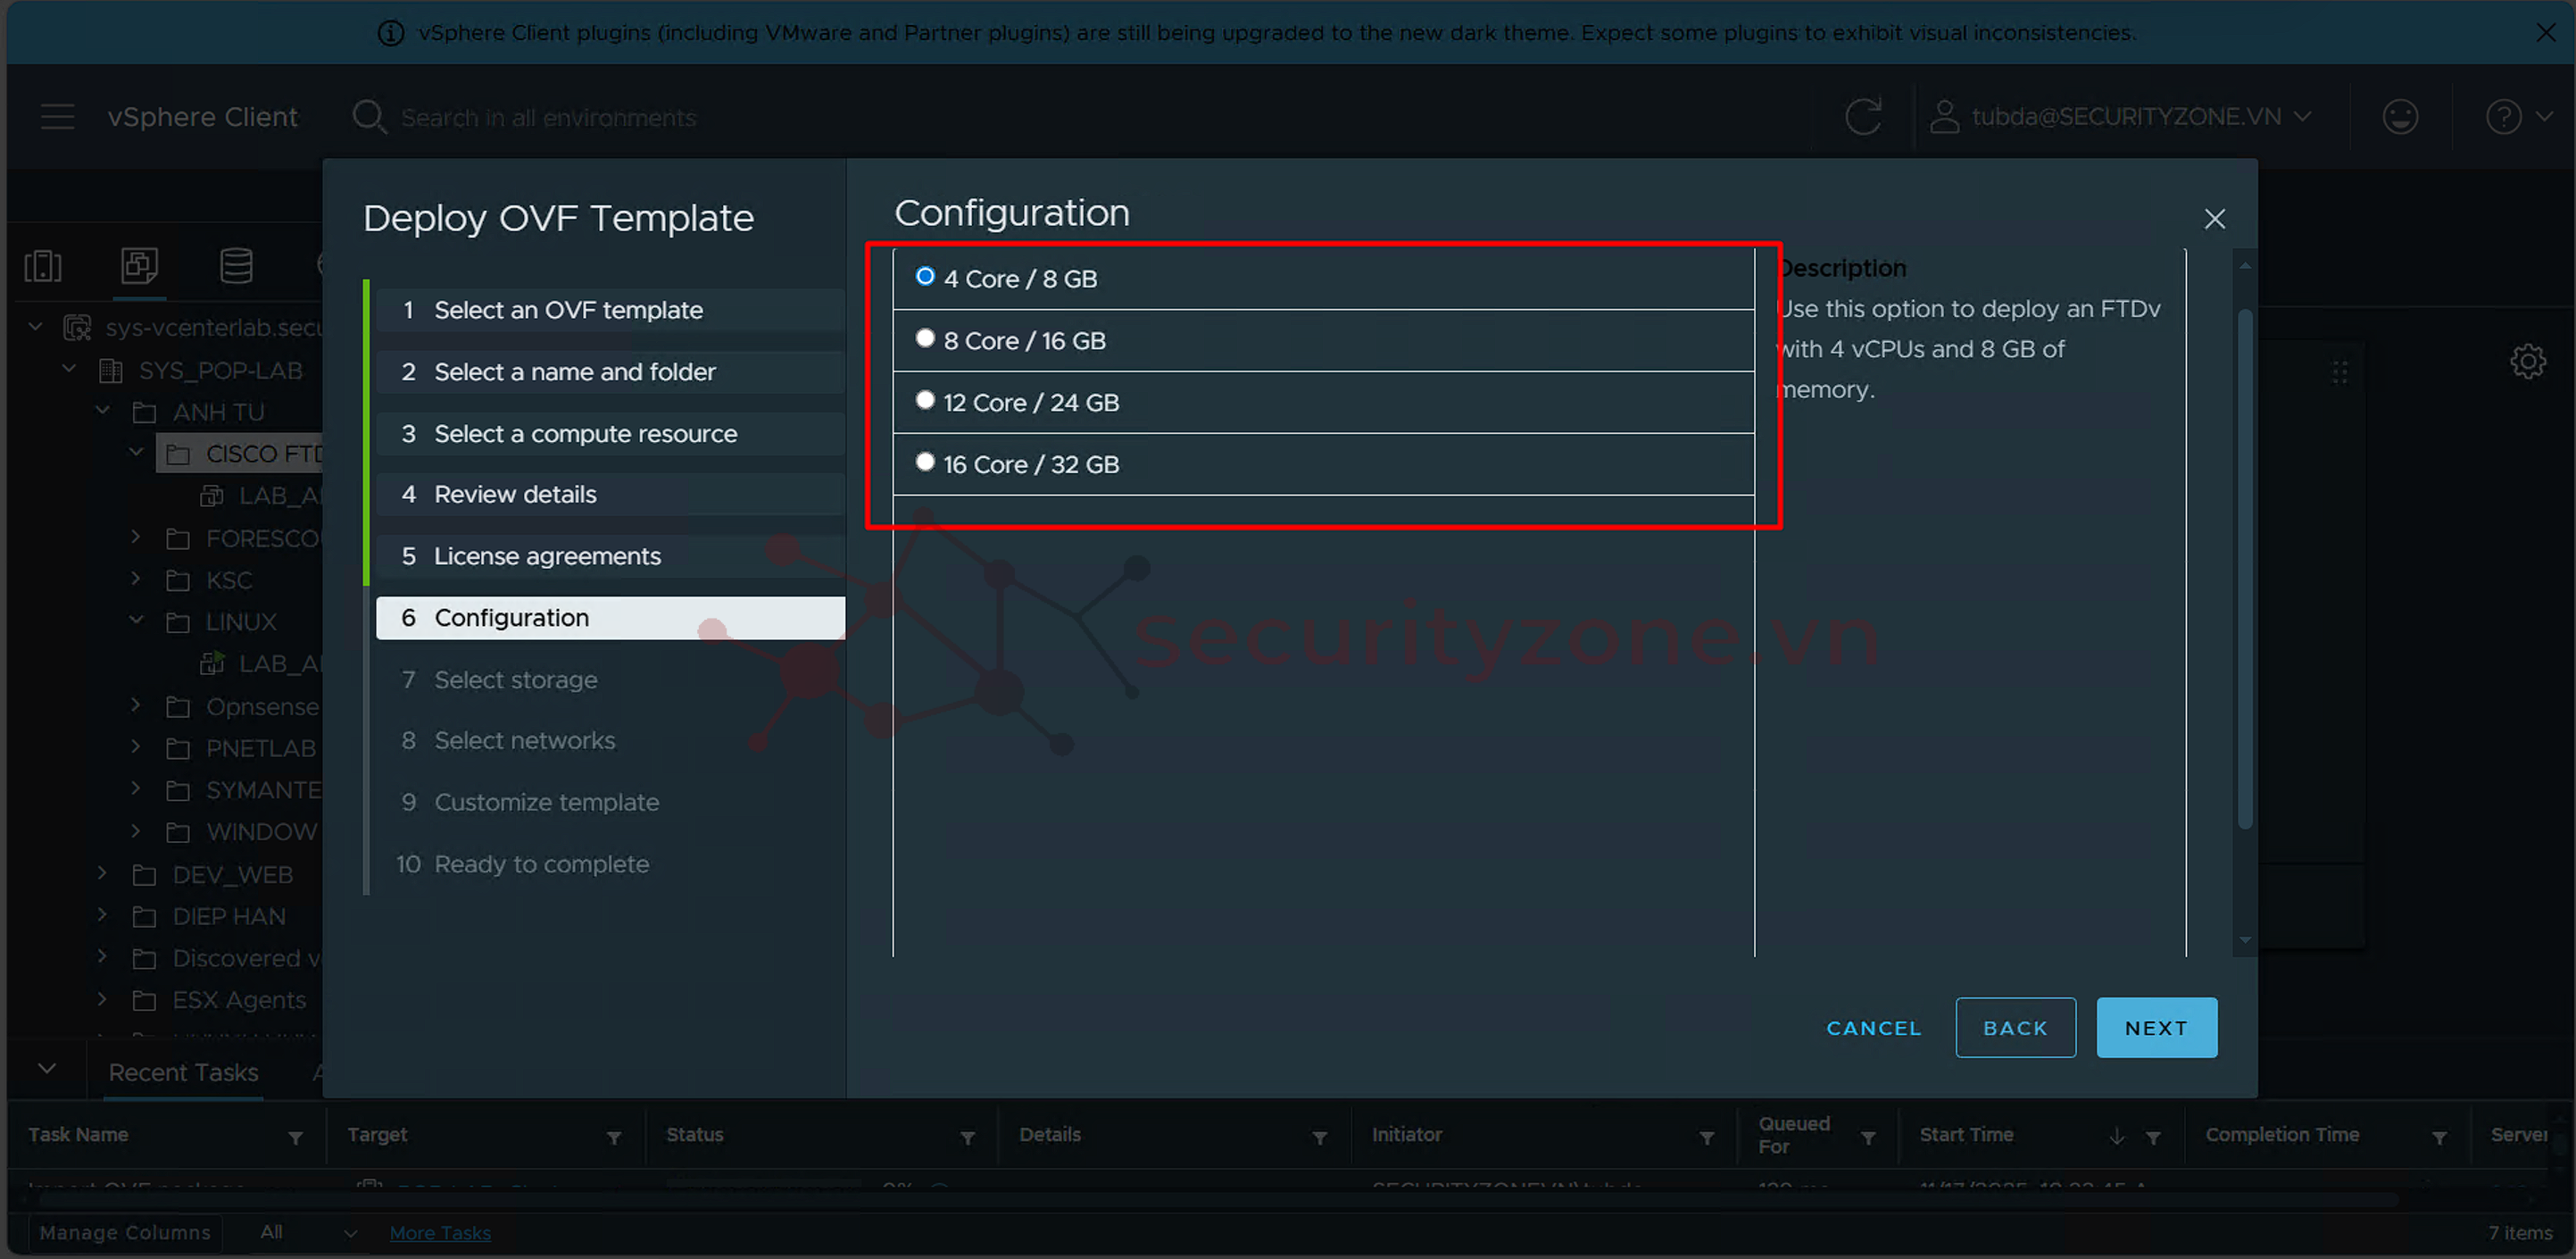Expand the KSC folder in tree
Screen dimensions: 2576x1259
pos(136,579)
